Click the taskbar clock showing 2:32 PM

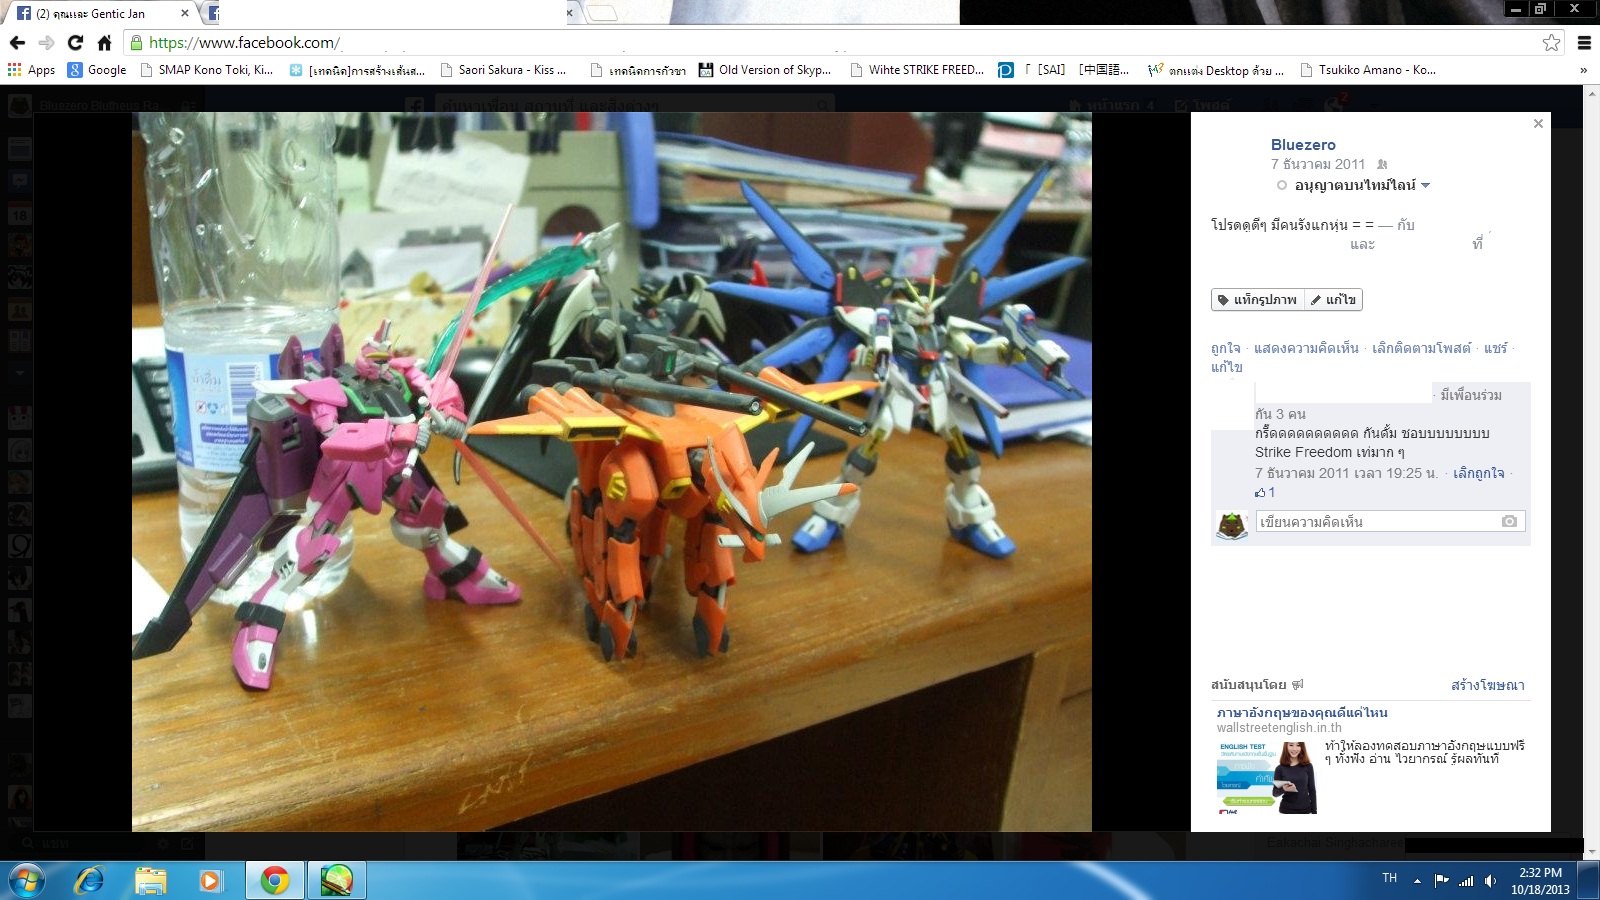coord(1540,881)
